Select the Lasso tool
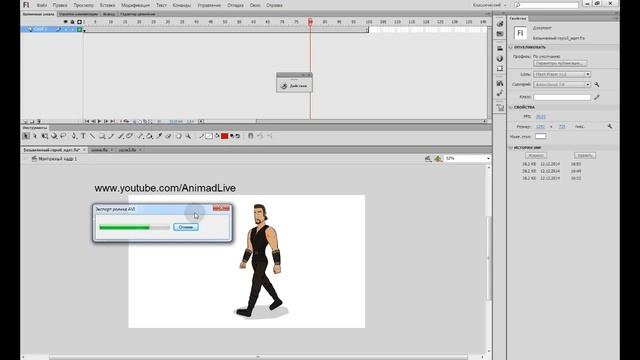 (63, 136)
